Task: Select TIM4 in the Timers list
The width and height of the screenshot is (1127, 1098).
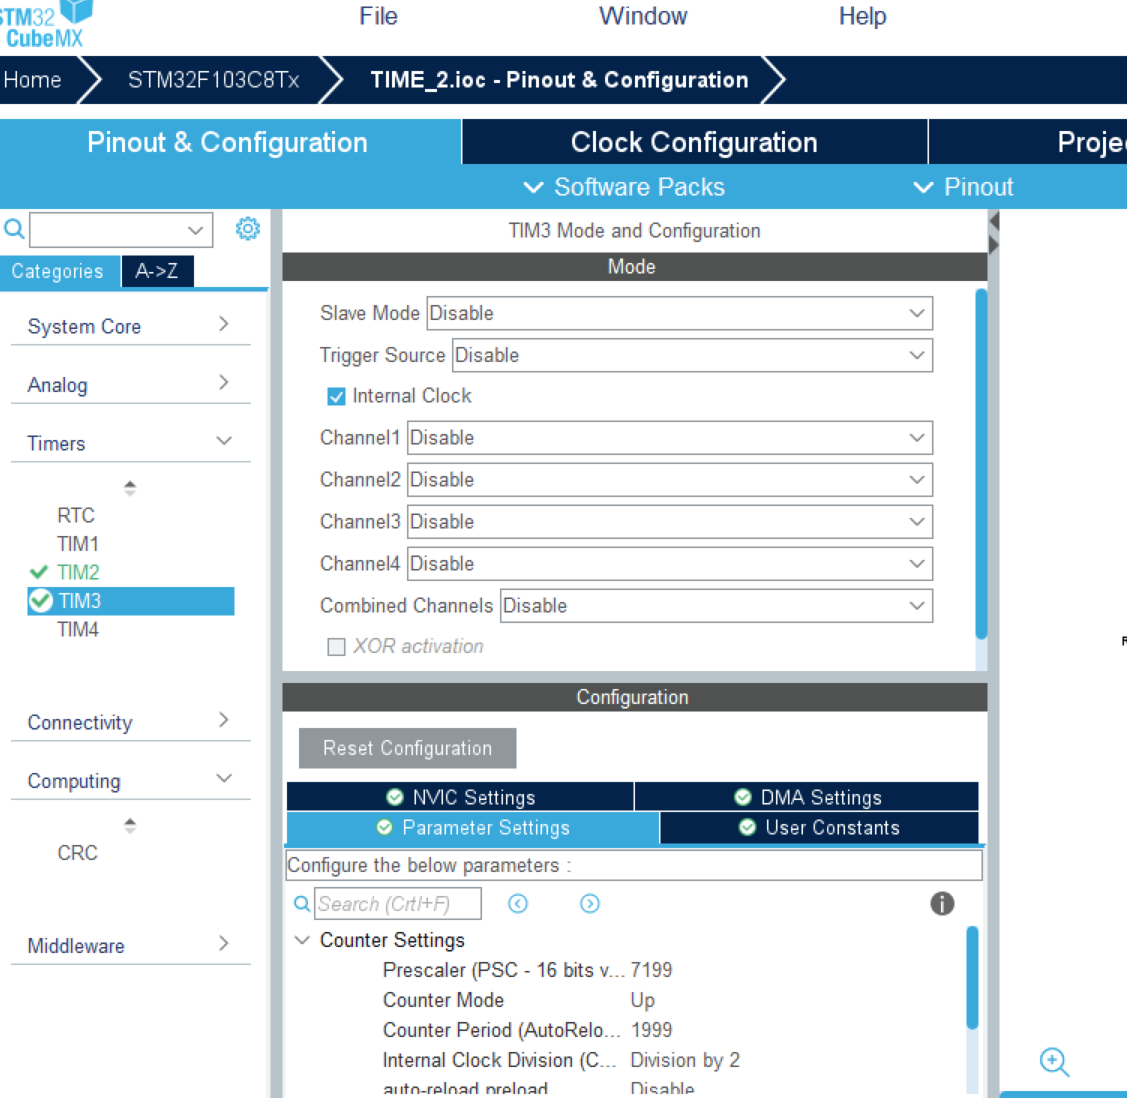Action: pos(78,629)
